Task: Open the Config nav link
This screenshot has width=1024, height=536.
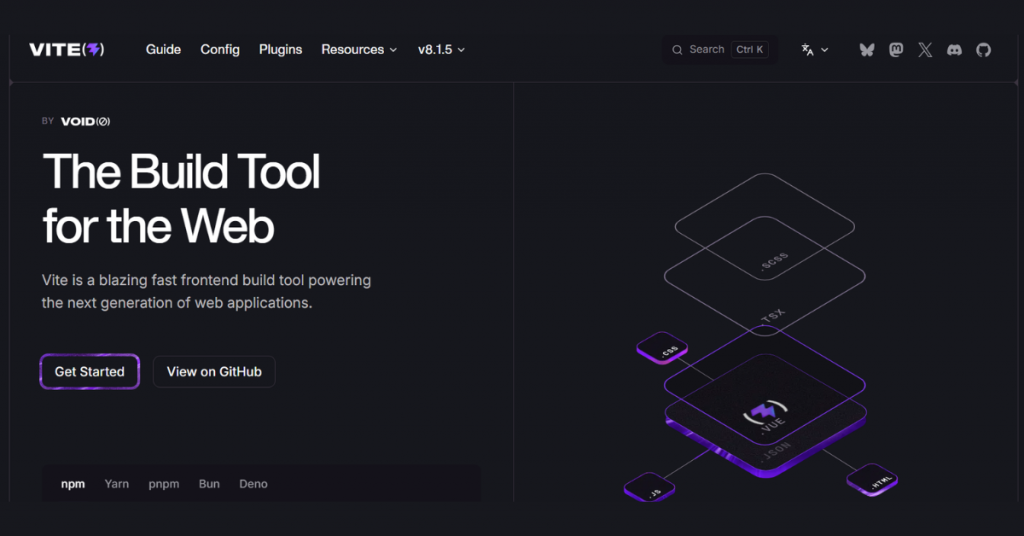Action: 220,50
